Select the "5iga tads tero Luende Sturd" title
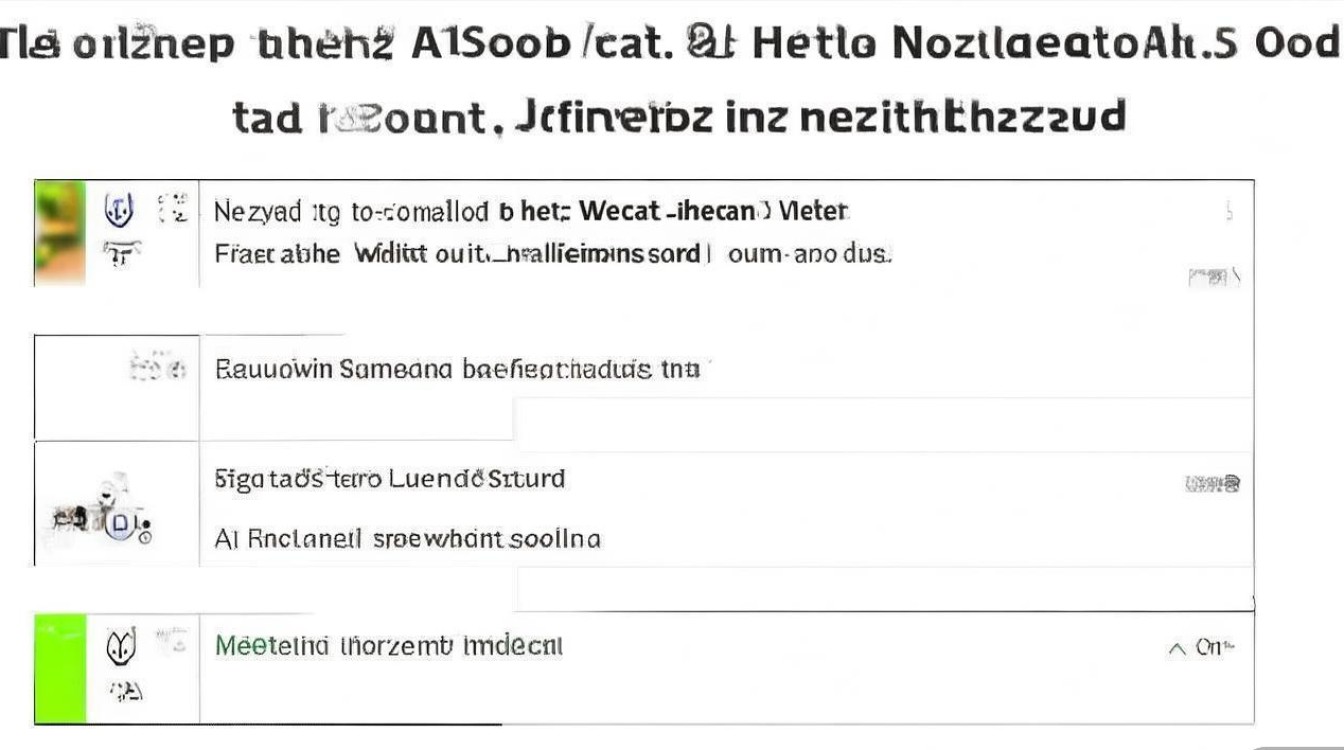The height and width of the screenshot is (750, 1344). pyautogui.click(x=390, y=479)
